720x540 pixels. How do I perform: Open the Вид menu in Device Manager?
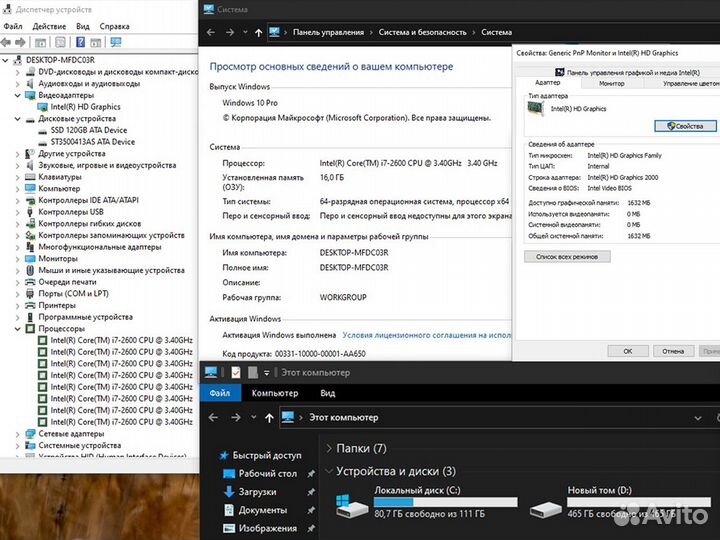83,26
